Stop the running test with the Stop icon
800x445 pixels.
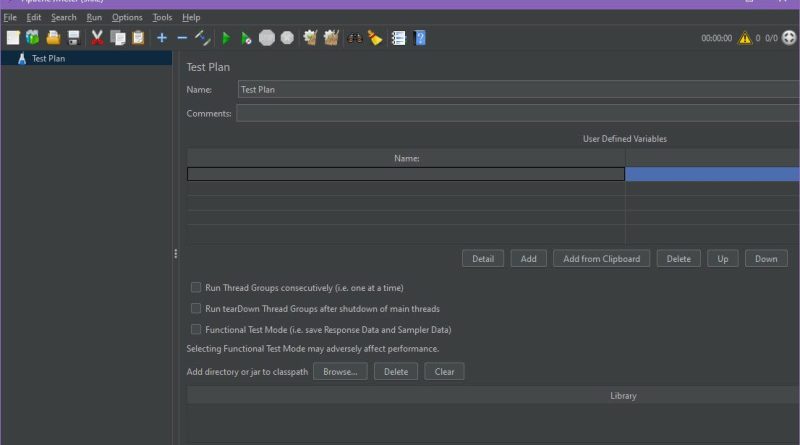coord(266,38)
